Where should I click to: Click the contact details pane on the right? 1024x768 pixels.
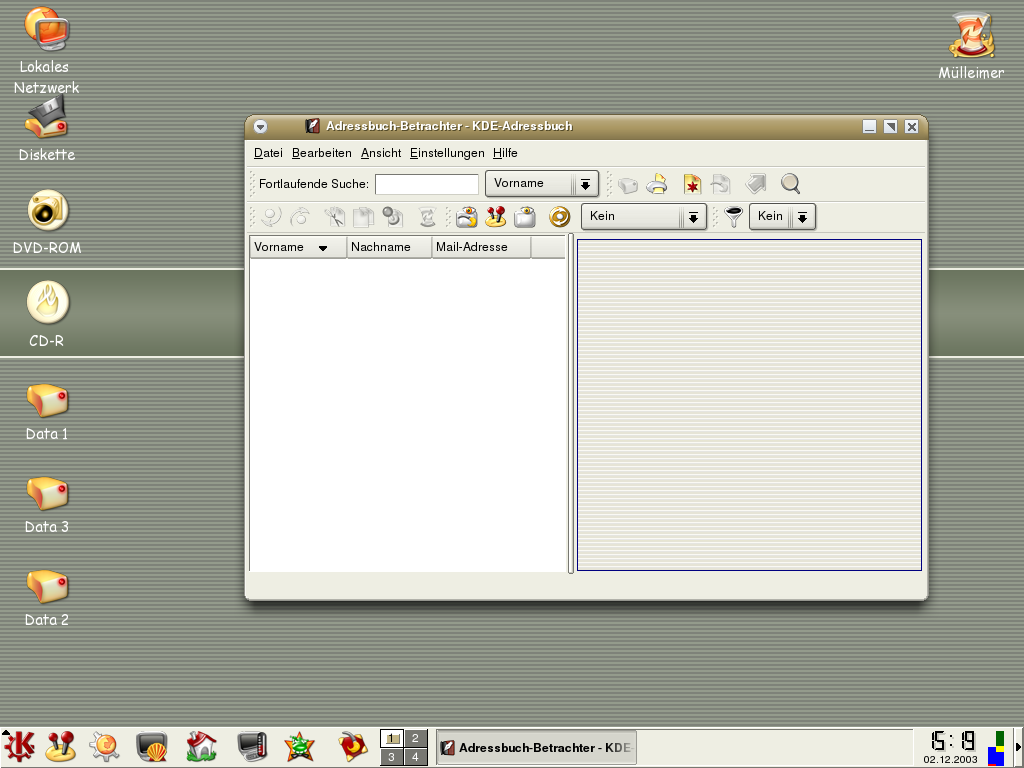click(749, 405)
